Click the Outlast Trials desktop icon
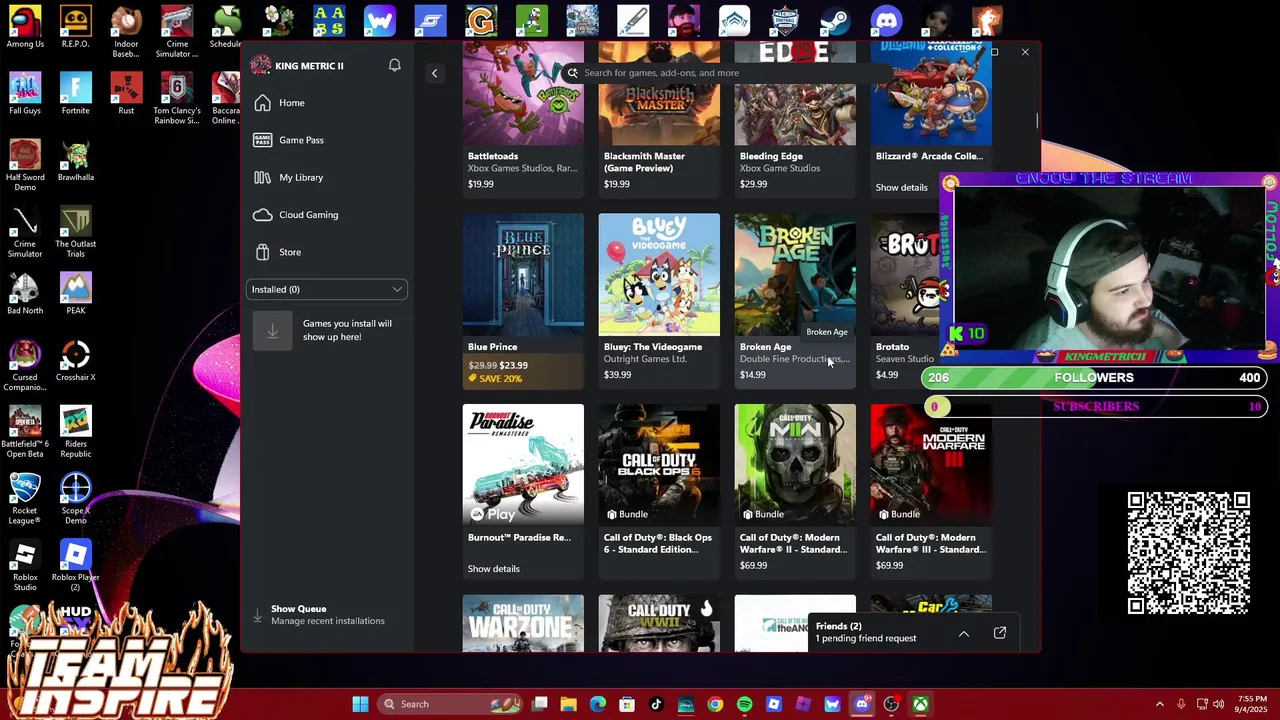Image resolution: width=1280 pixels, height=720 pixels. click(x=76, y=232)
